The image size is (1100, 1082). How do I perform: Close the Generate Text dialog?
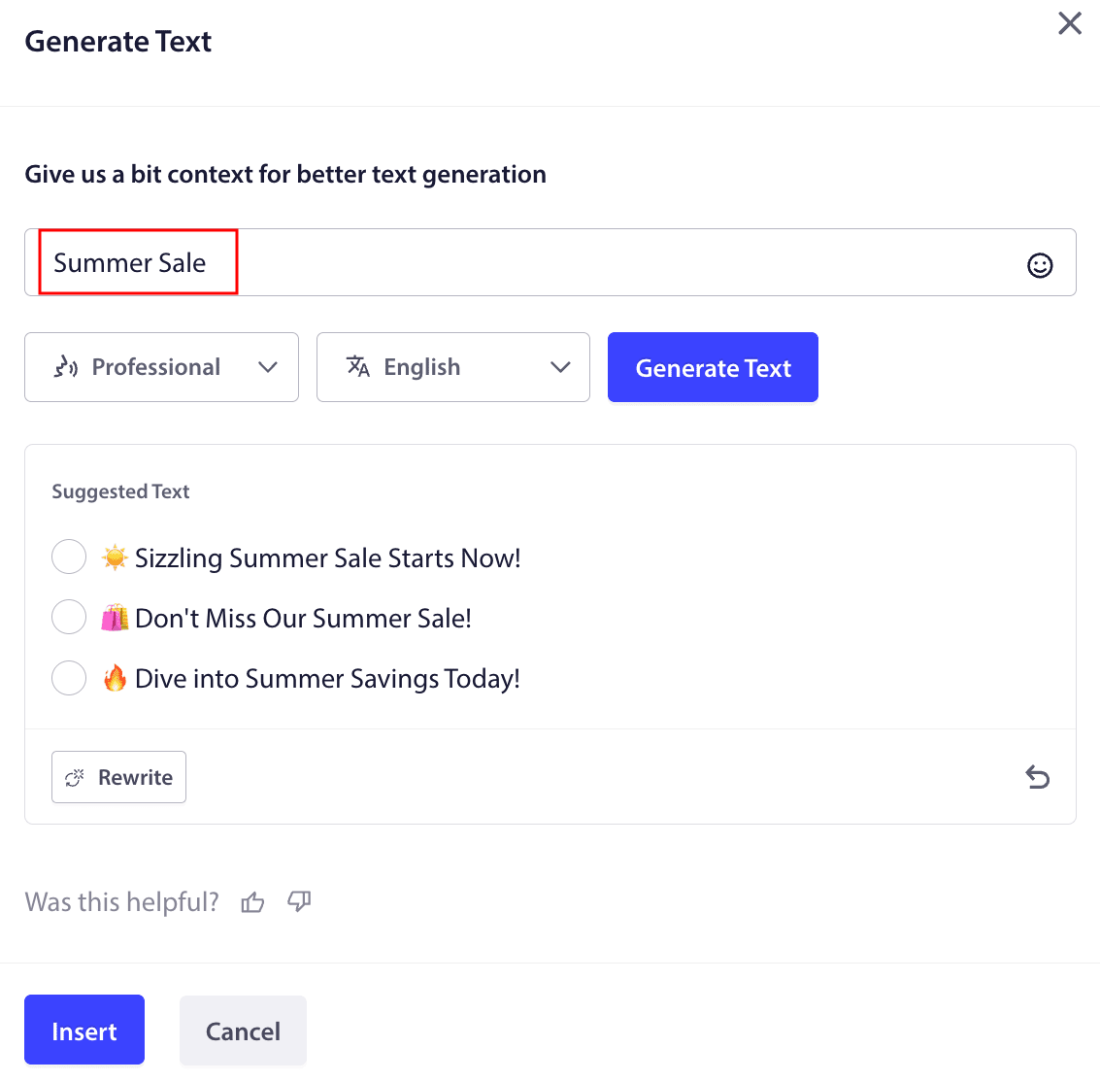click(x=1070, y=24)
